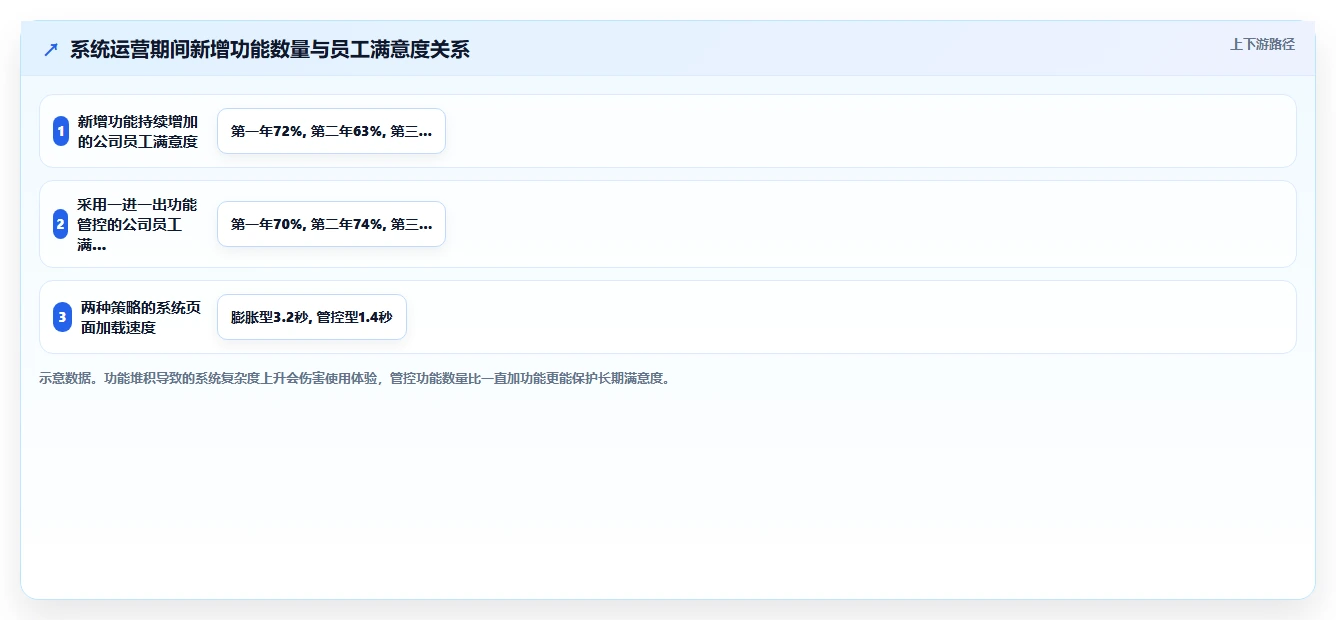The height and width of the screenshot is (620, 1336).
Task: Click the arrow icon beside the chart title
Action: [x=51, y=50]
